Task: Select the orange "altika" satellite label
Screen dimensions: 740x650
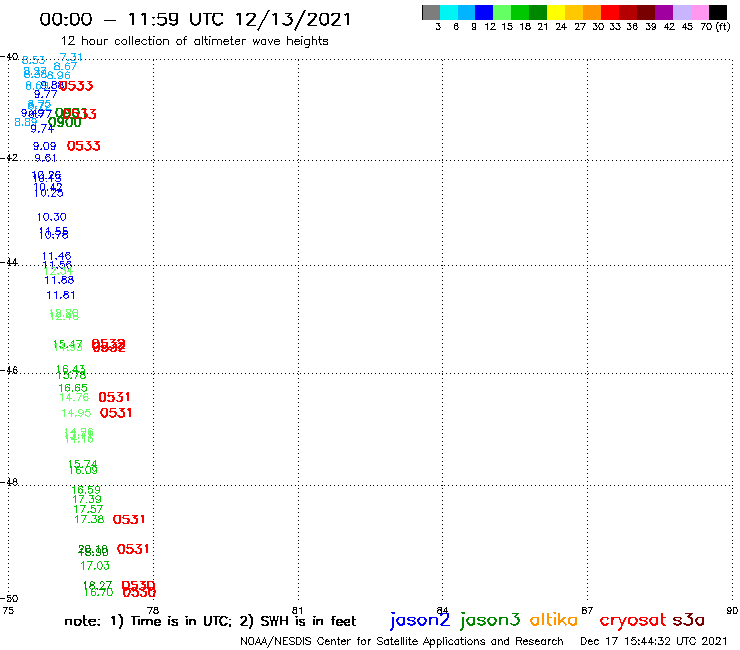Action: click(554, 619)
